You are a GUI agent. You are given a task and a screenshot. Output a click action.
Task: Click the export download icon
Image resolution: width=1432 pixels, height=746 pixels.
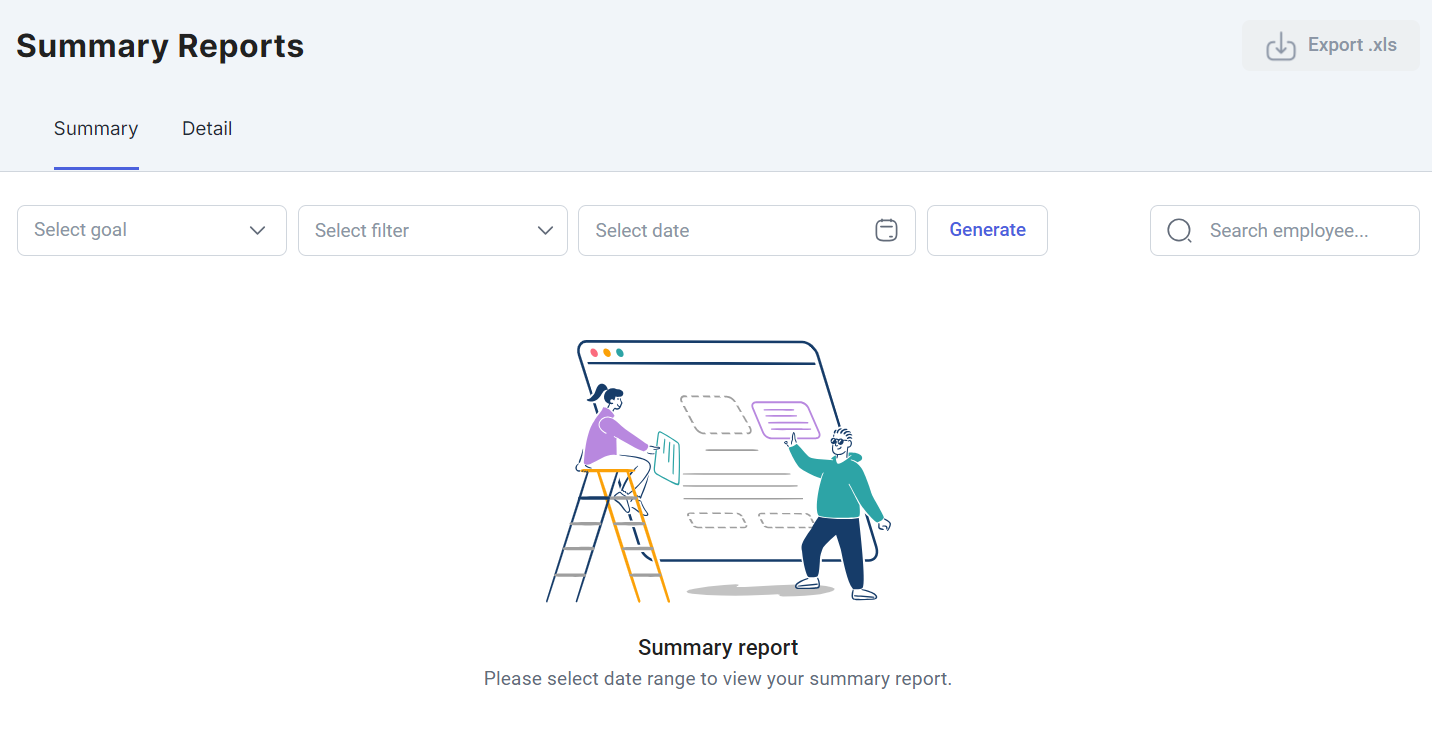pos(1281,46)
